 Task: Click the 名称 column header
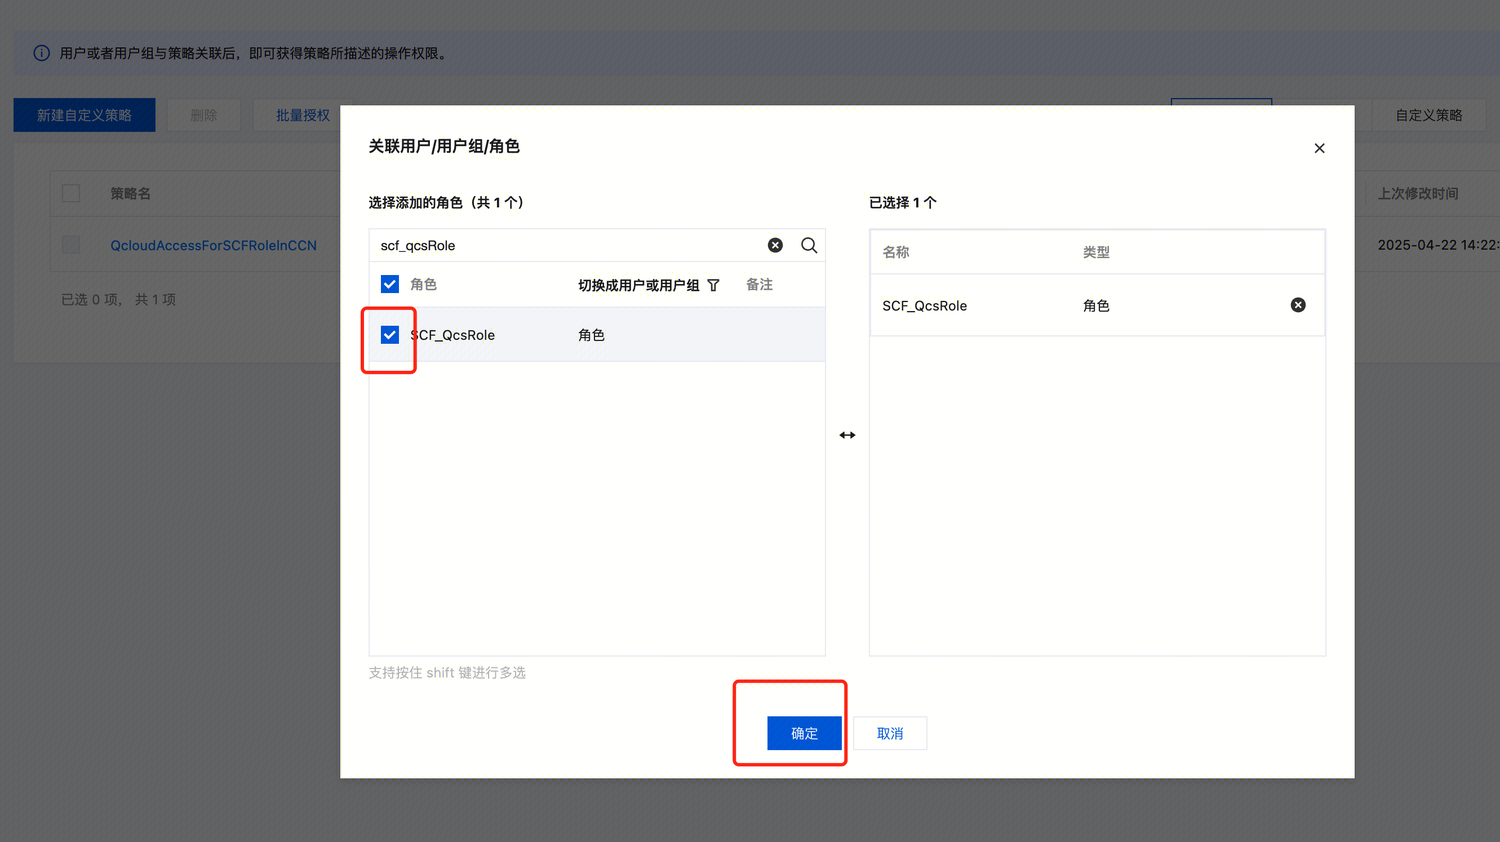[x=896, y=252]
